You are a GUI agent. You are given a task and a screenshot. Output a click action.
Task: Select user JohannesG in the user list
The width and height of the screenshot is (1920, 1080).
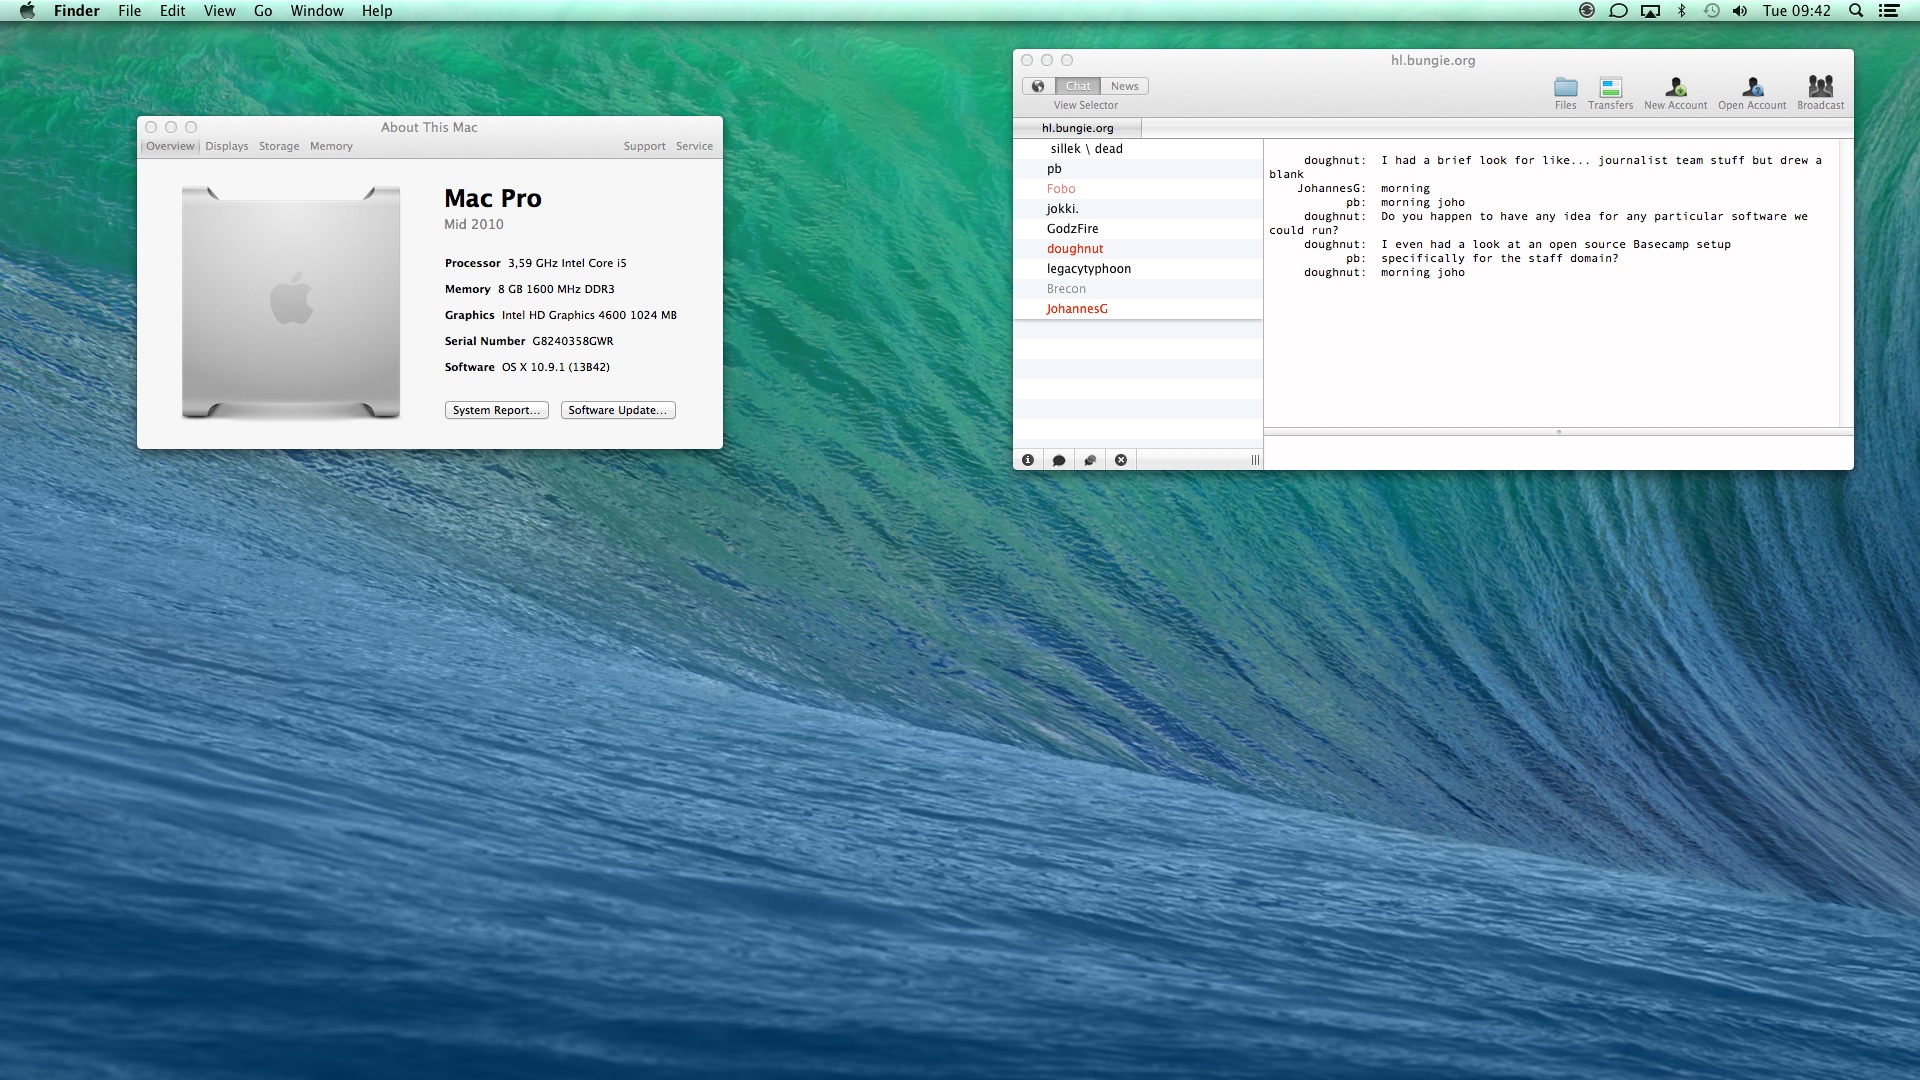click(x=1138, y=309)
